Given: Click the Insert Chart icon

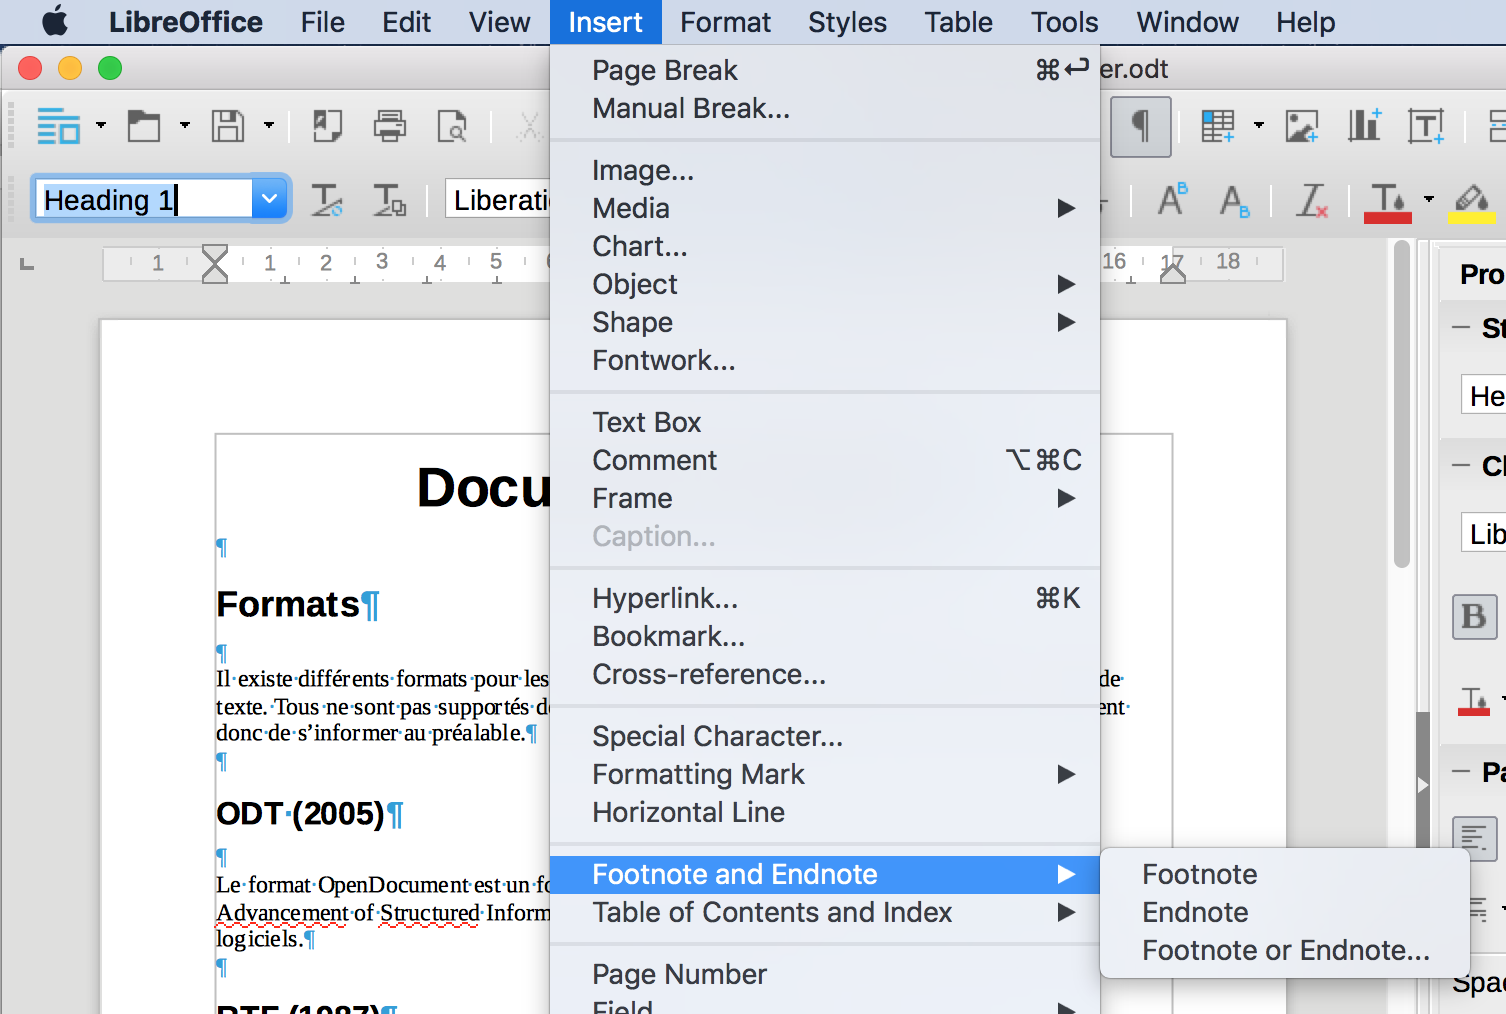Looking at the screenshot, I should click(1364, 126).
